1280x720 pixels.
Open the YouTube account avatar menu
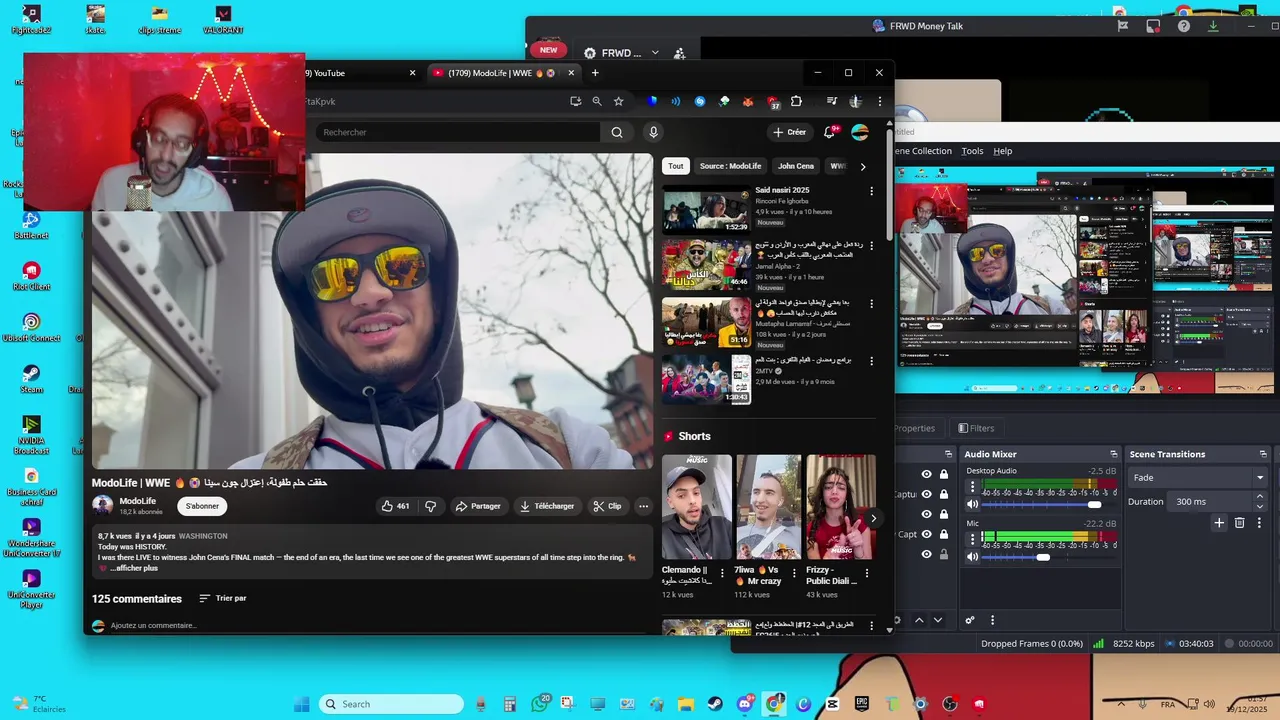pyautogui.click(x=860, y=132)
